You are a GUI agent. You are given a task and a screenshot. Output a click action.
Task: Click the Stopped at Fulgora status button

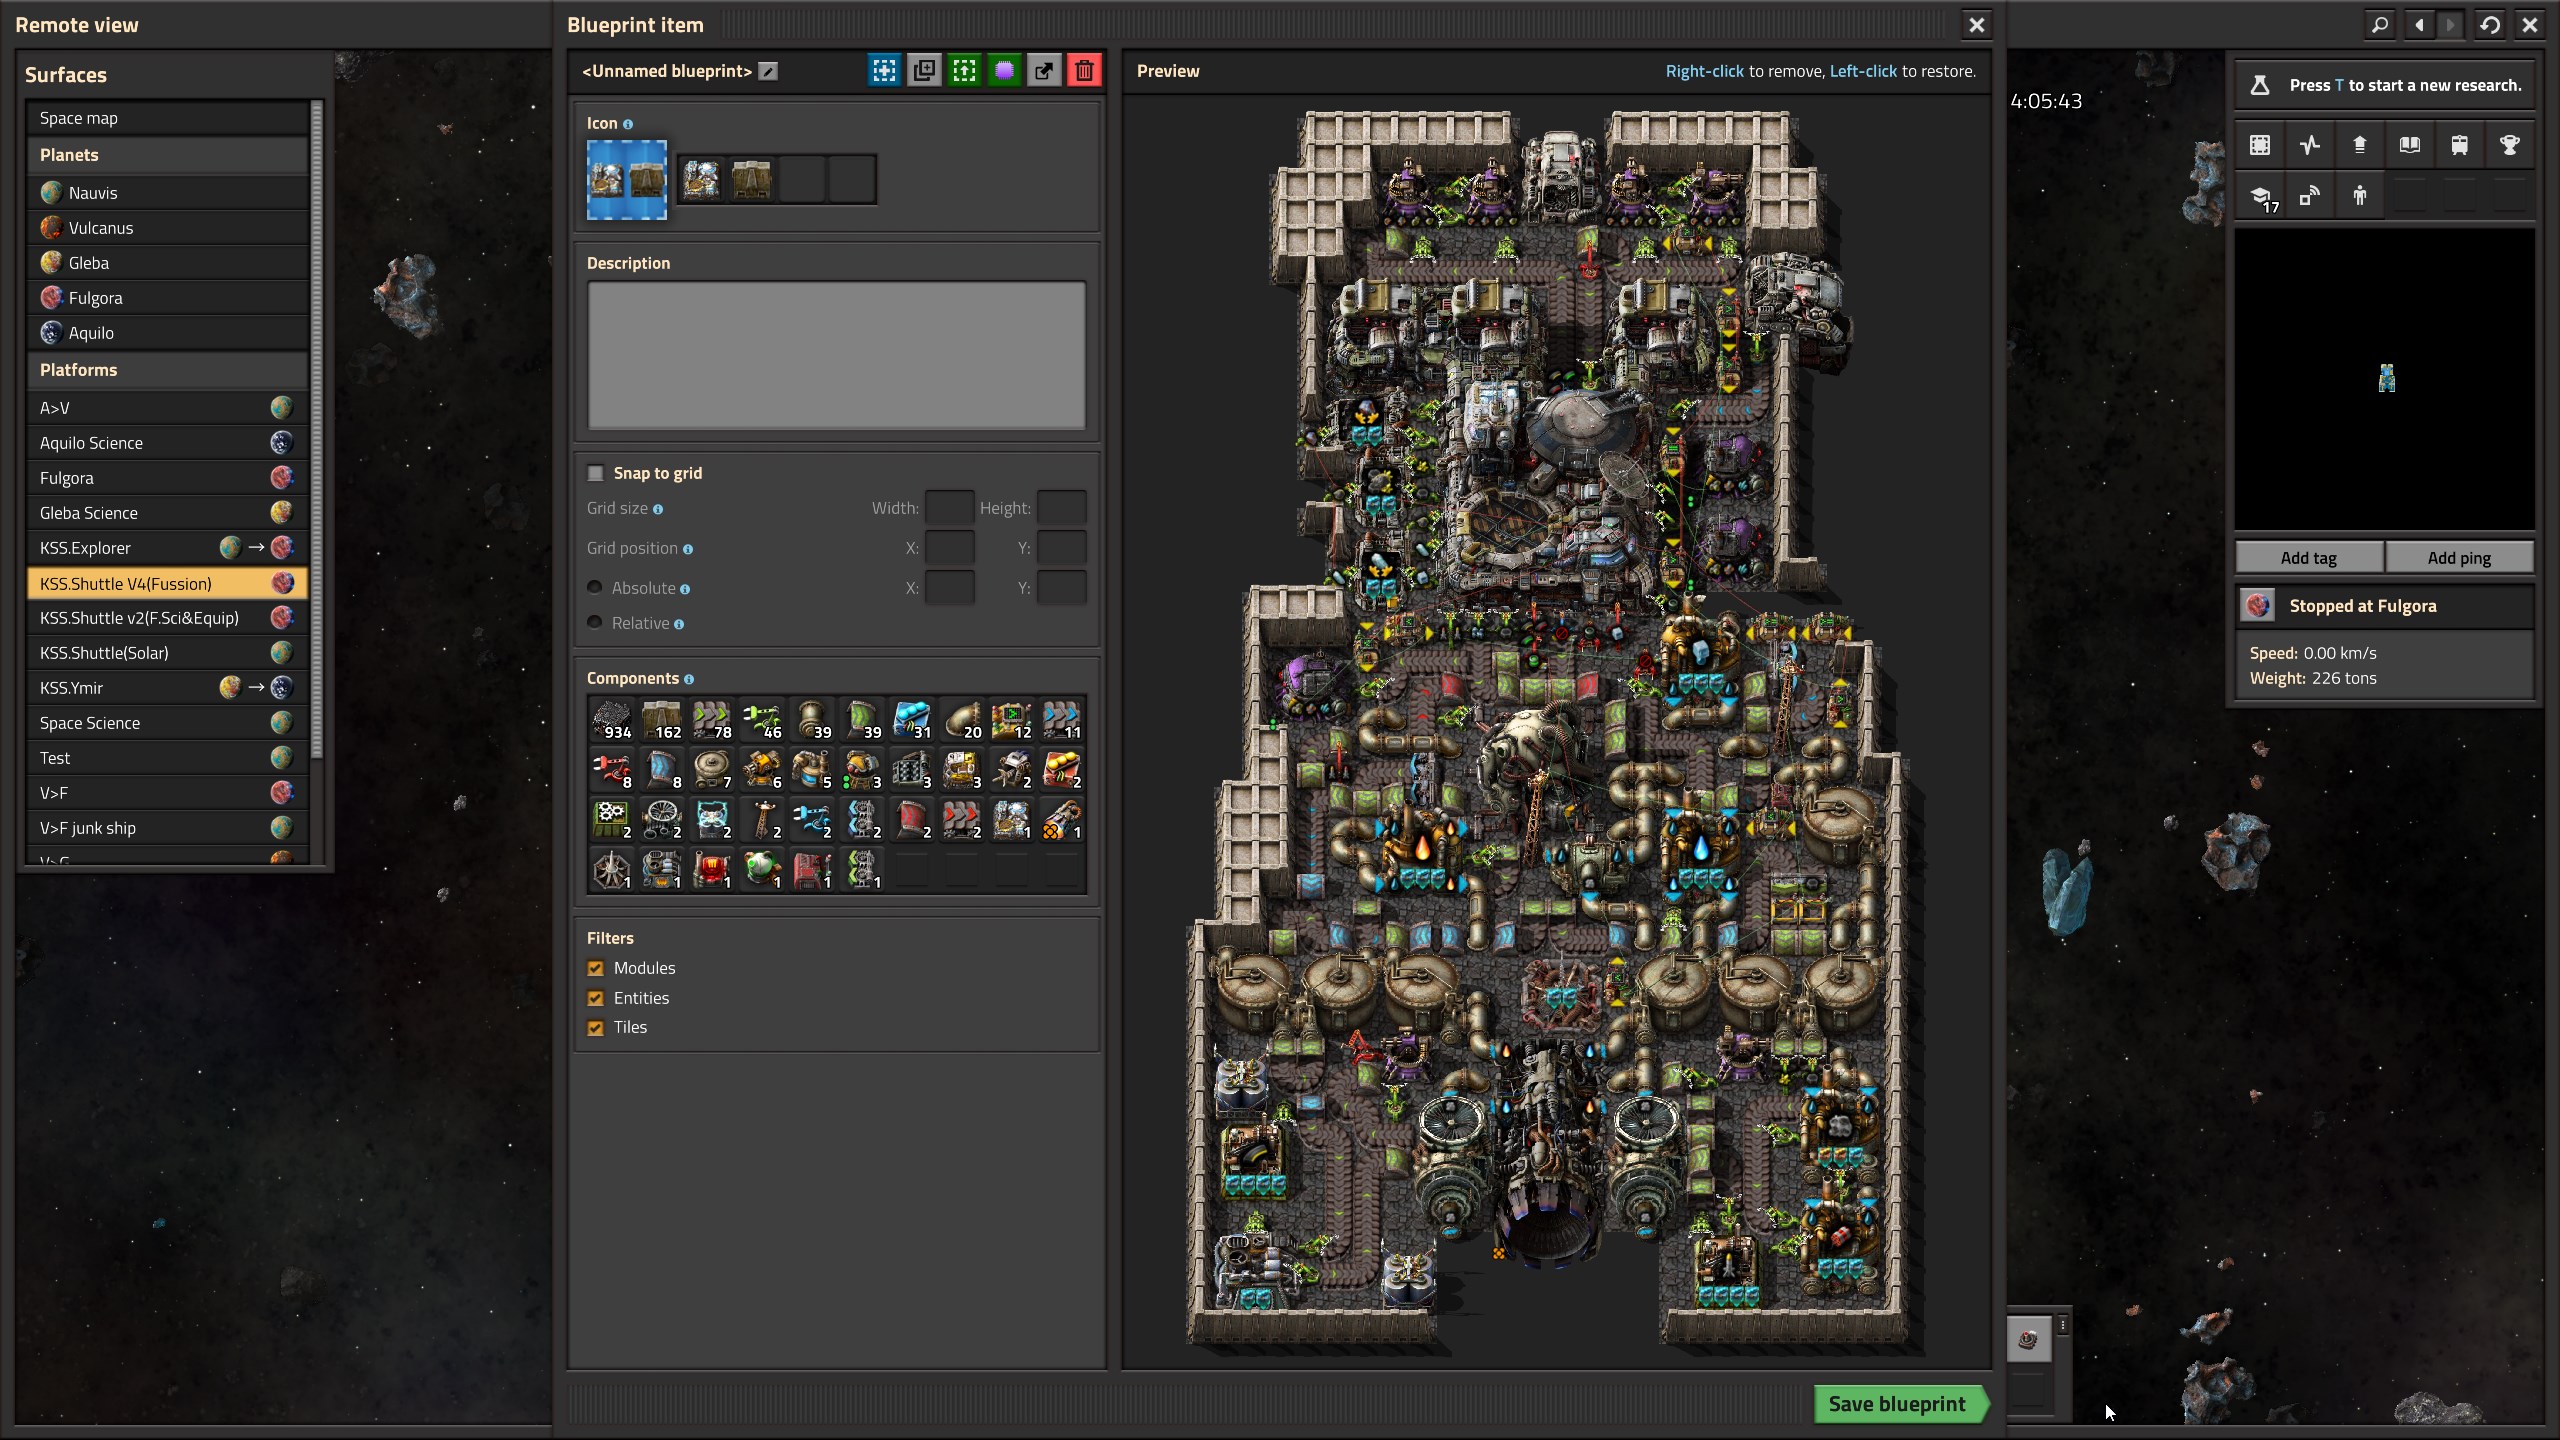coord(2385,606)
